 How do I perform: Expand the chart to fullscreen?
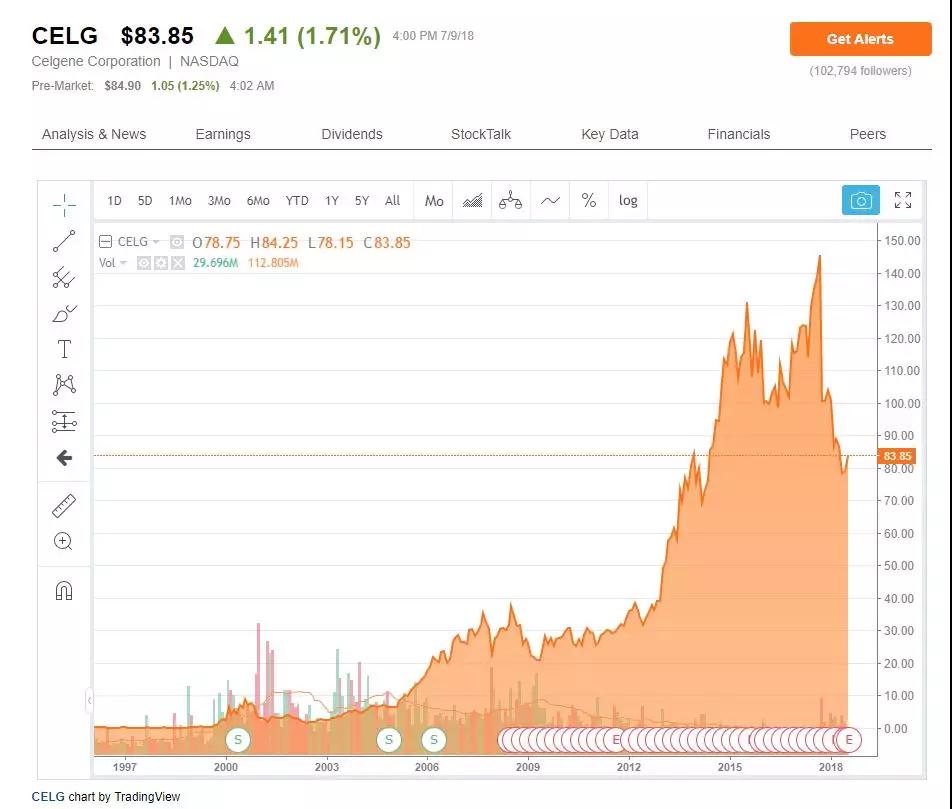(x=903, y=200)
